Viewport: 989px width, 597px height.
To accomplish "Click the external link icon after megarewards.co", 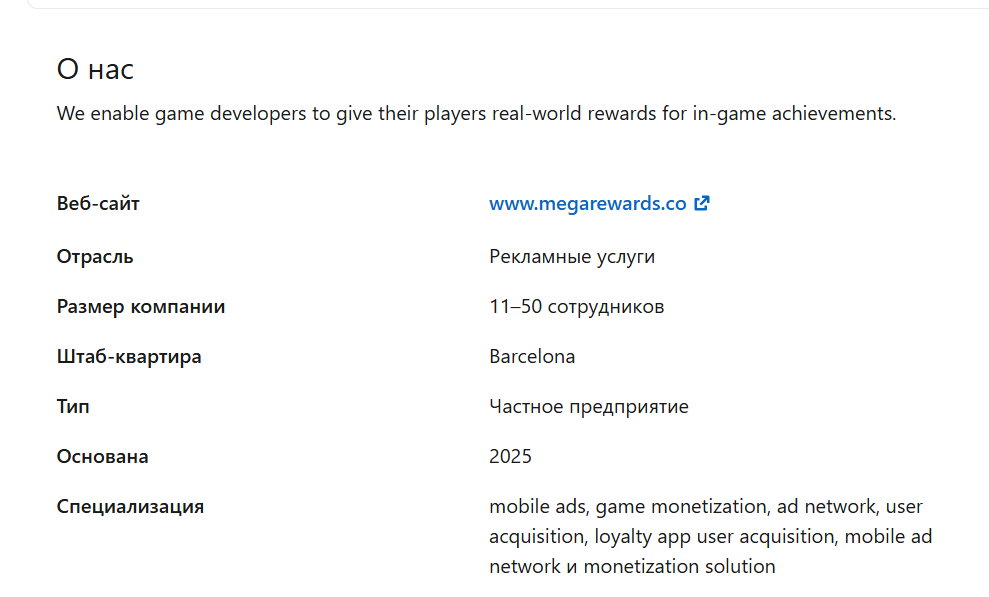I will [x=701, y=203].
